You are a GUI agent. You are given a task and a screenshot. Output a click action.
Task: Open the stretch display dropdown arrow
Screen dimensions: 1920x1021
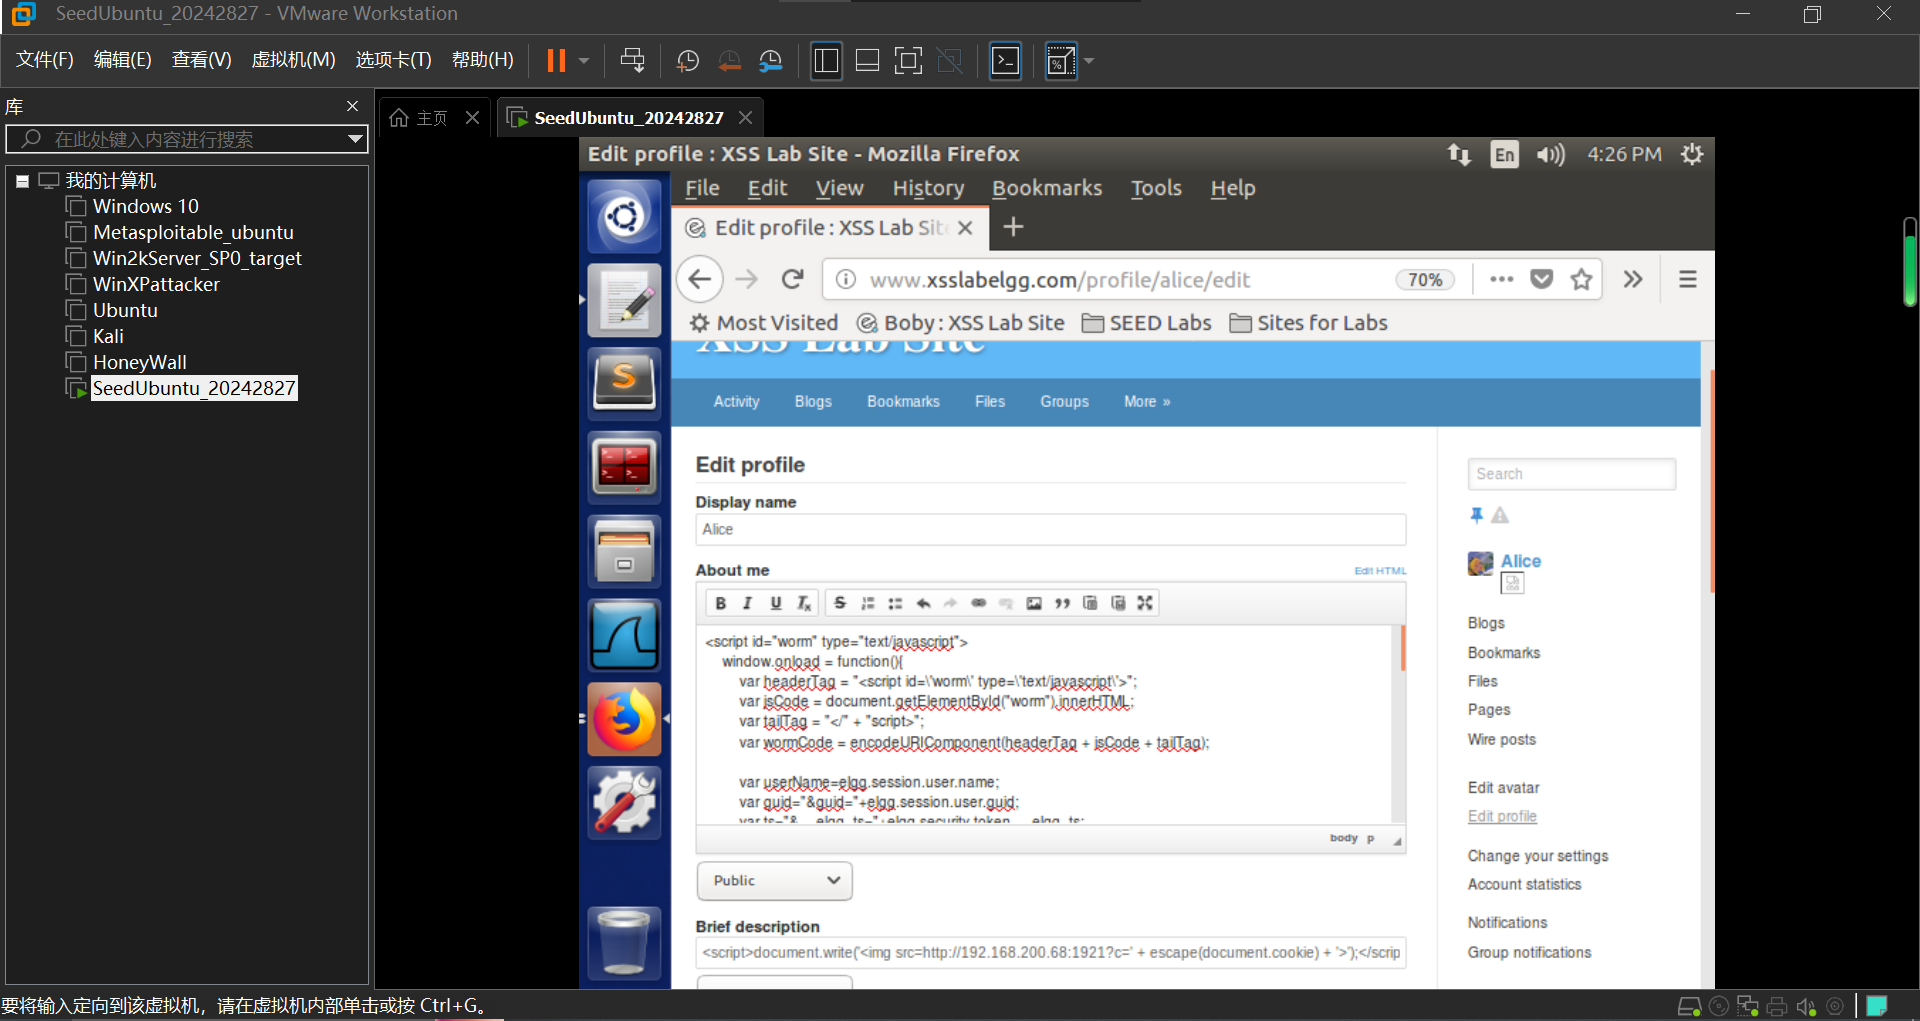[x=1089, y=61]
